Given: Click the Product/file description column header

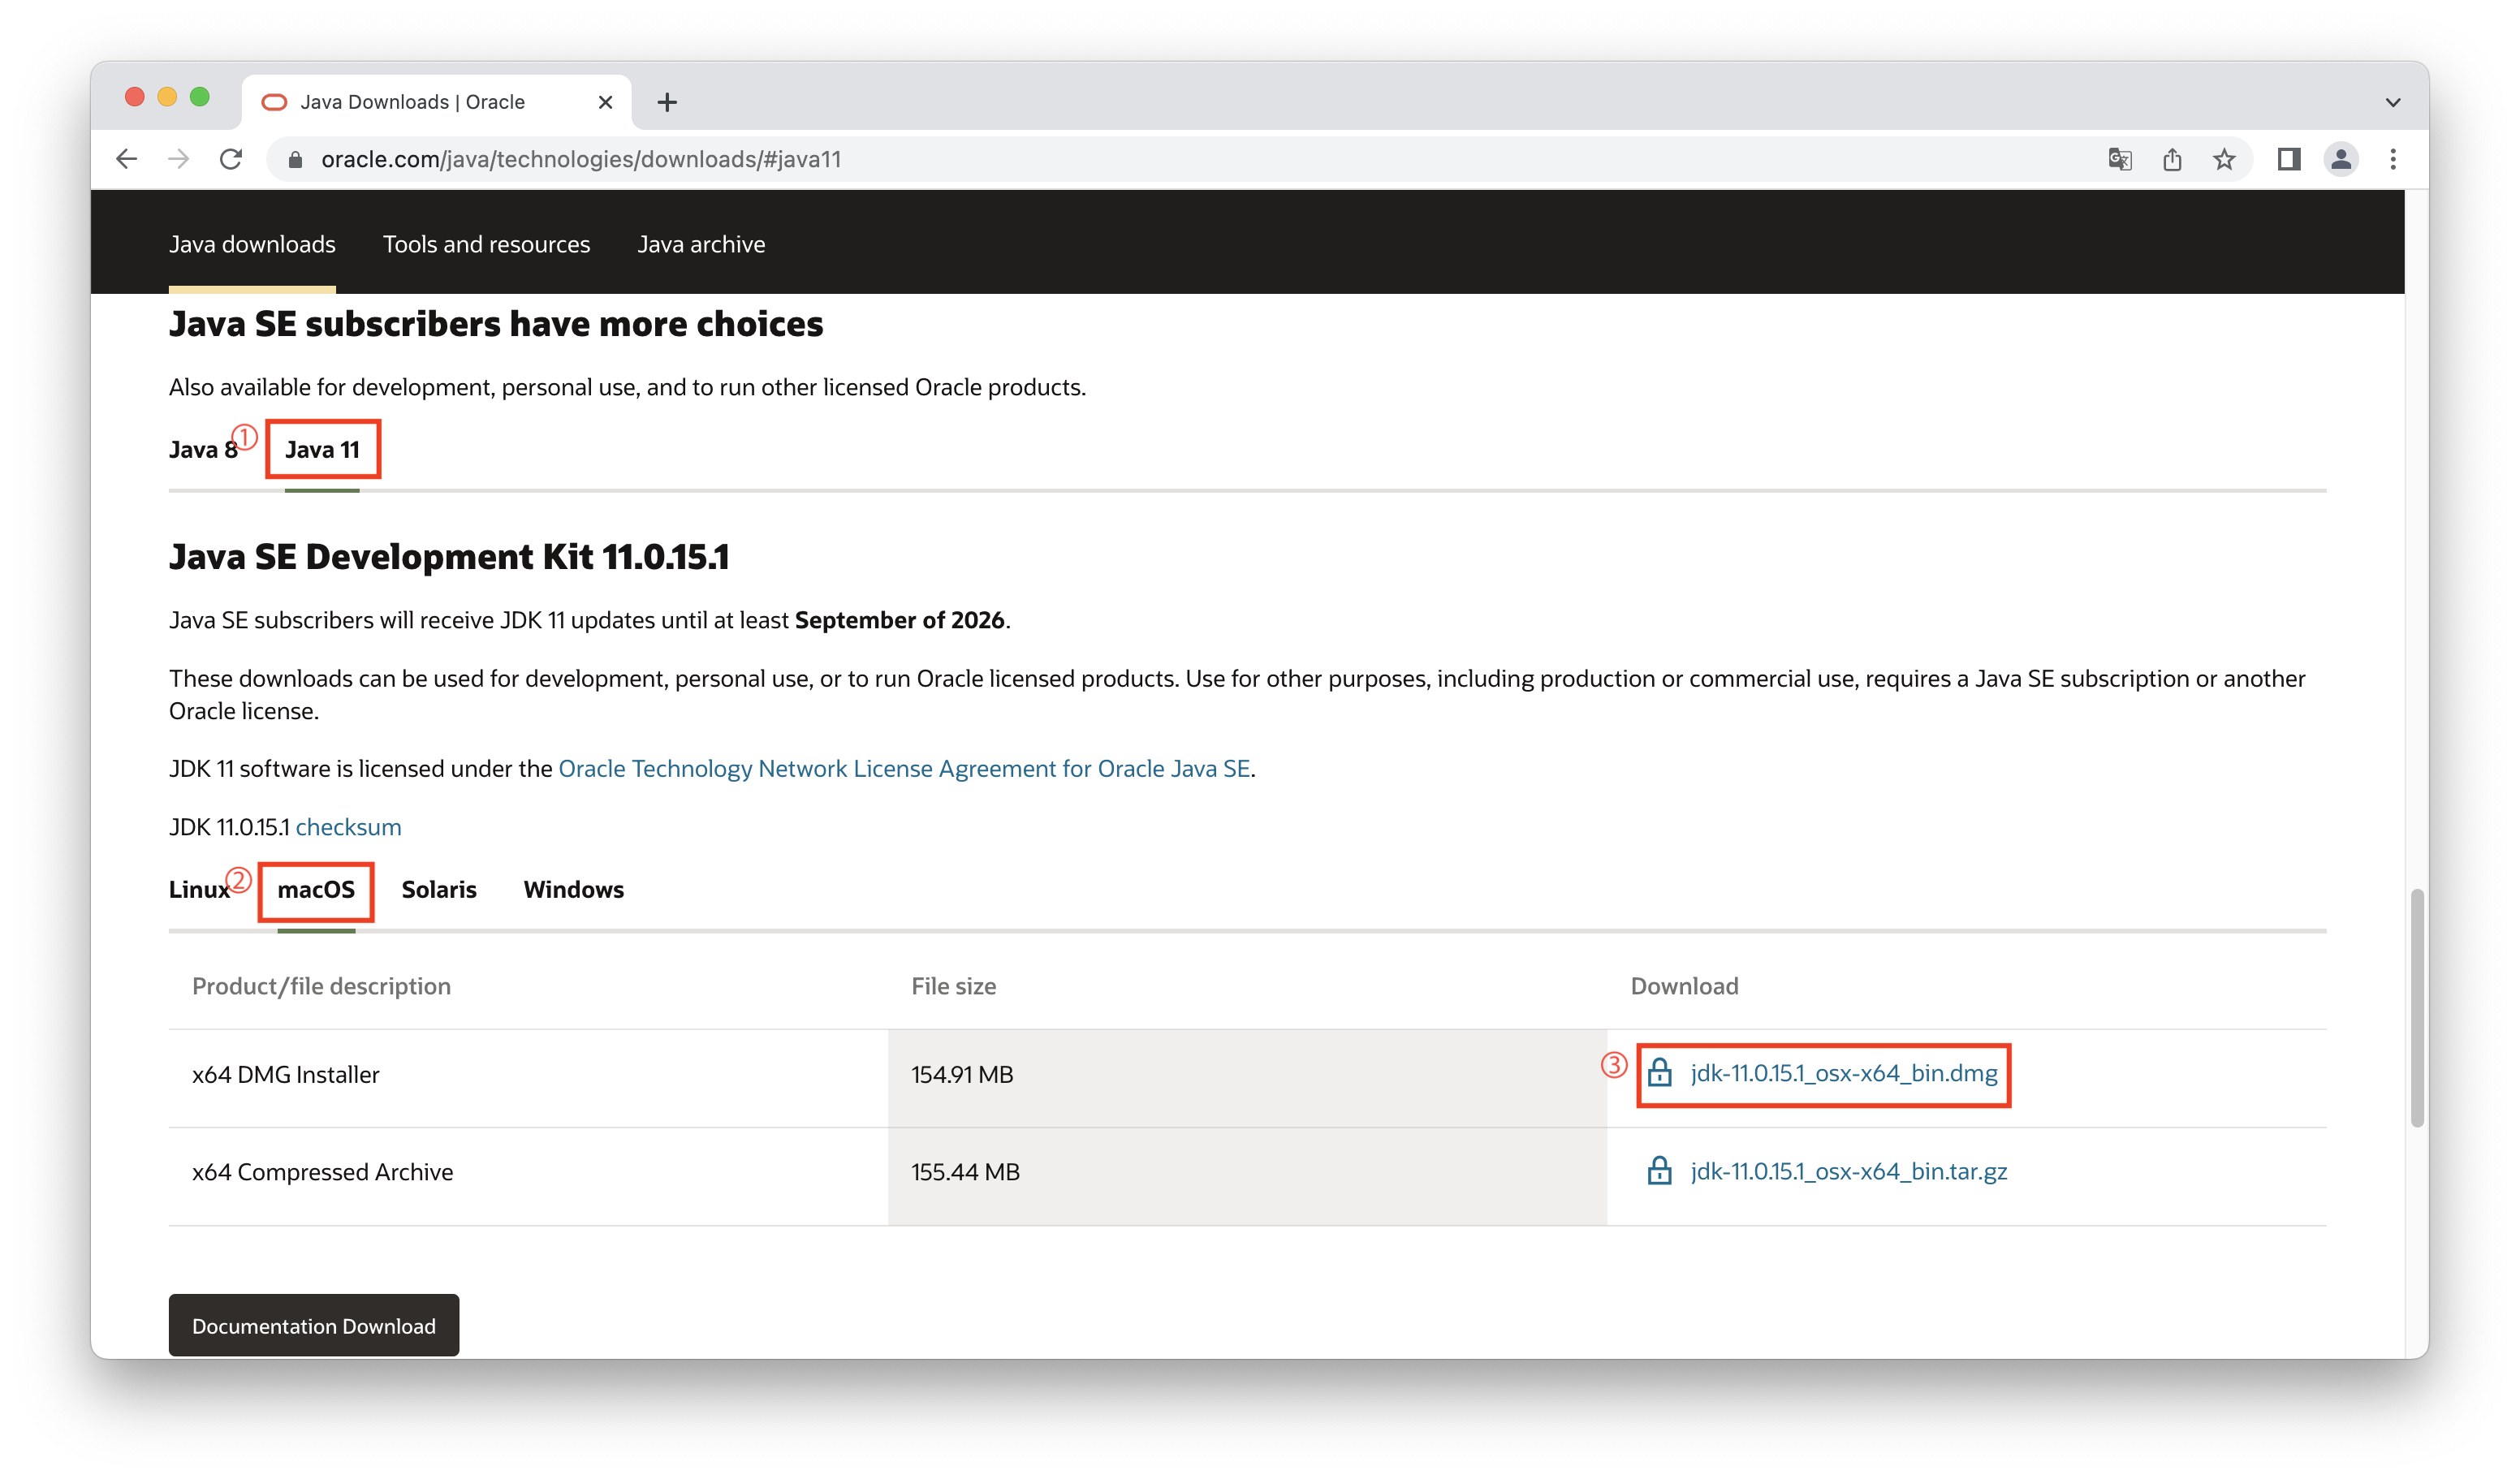Looking at the screenshot, I should 321,986.
